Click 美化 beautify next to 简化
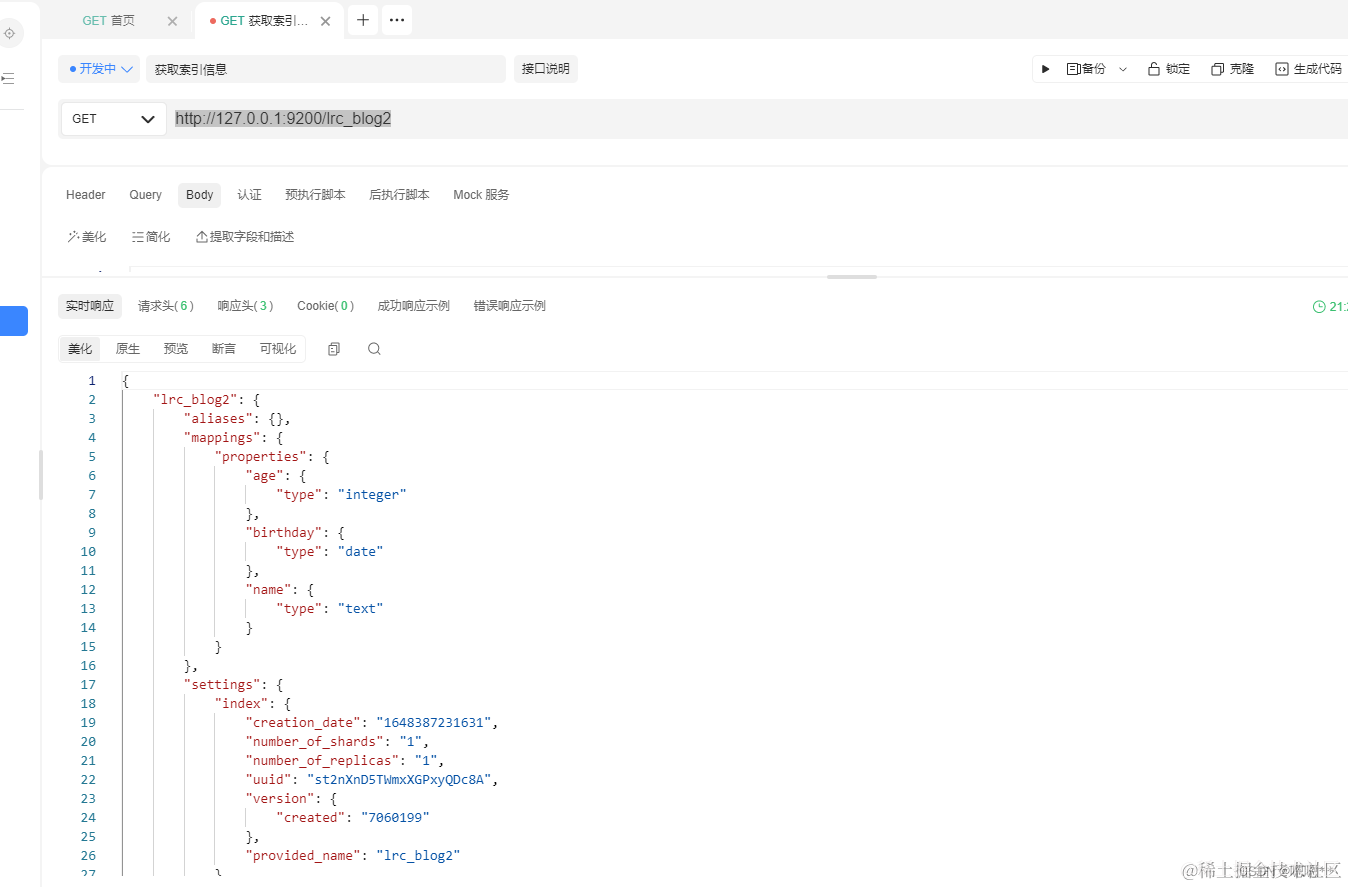 (87, 237)
